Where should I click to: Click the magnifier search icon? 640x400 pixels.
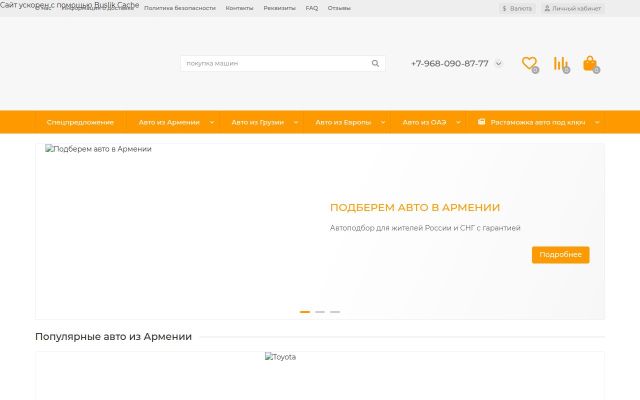[375, 63]
